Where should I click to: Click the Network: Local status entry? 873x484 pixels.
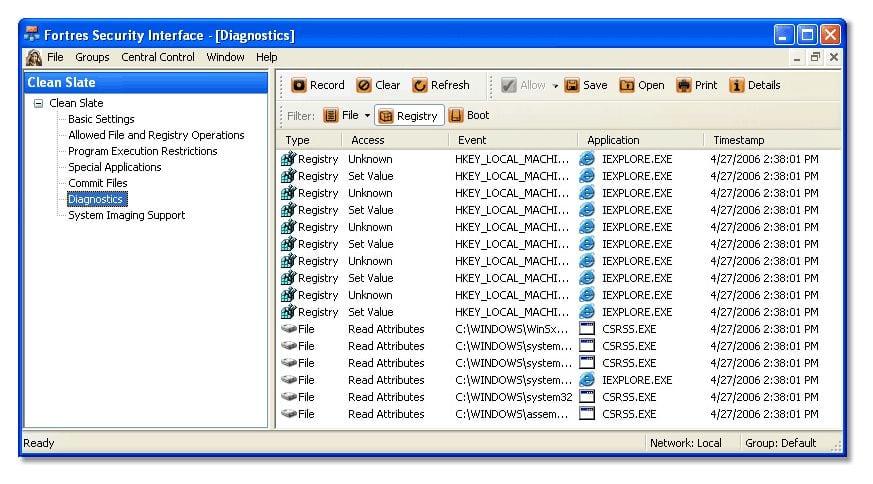686,443
